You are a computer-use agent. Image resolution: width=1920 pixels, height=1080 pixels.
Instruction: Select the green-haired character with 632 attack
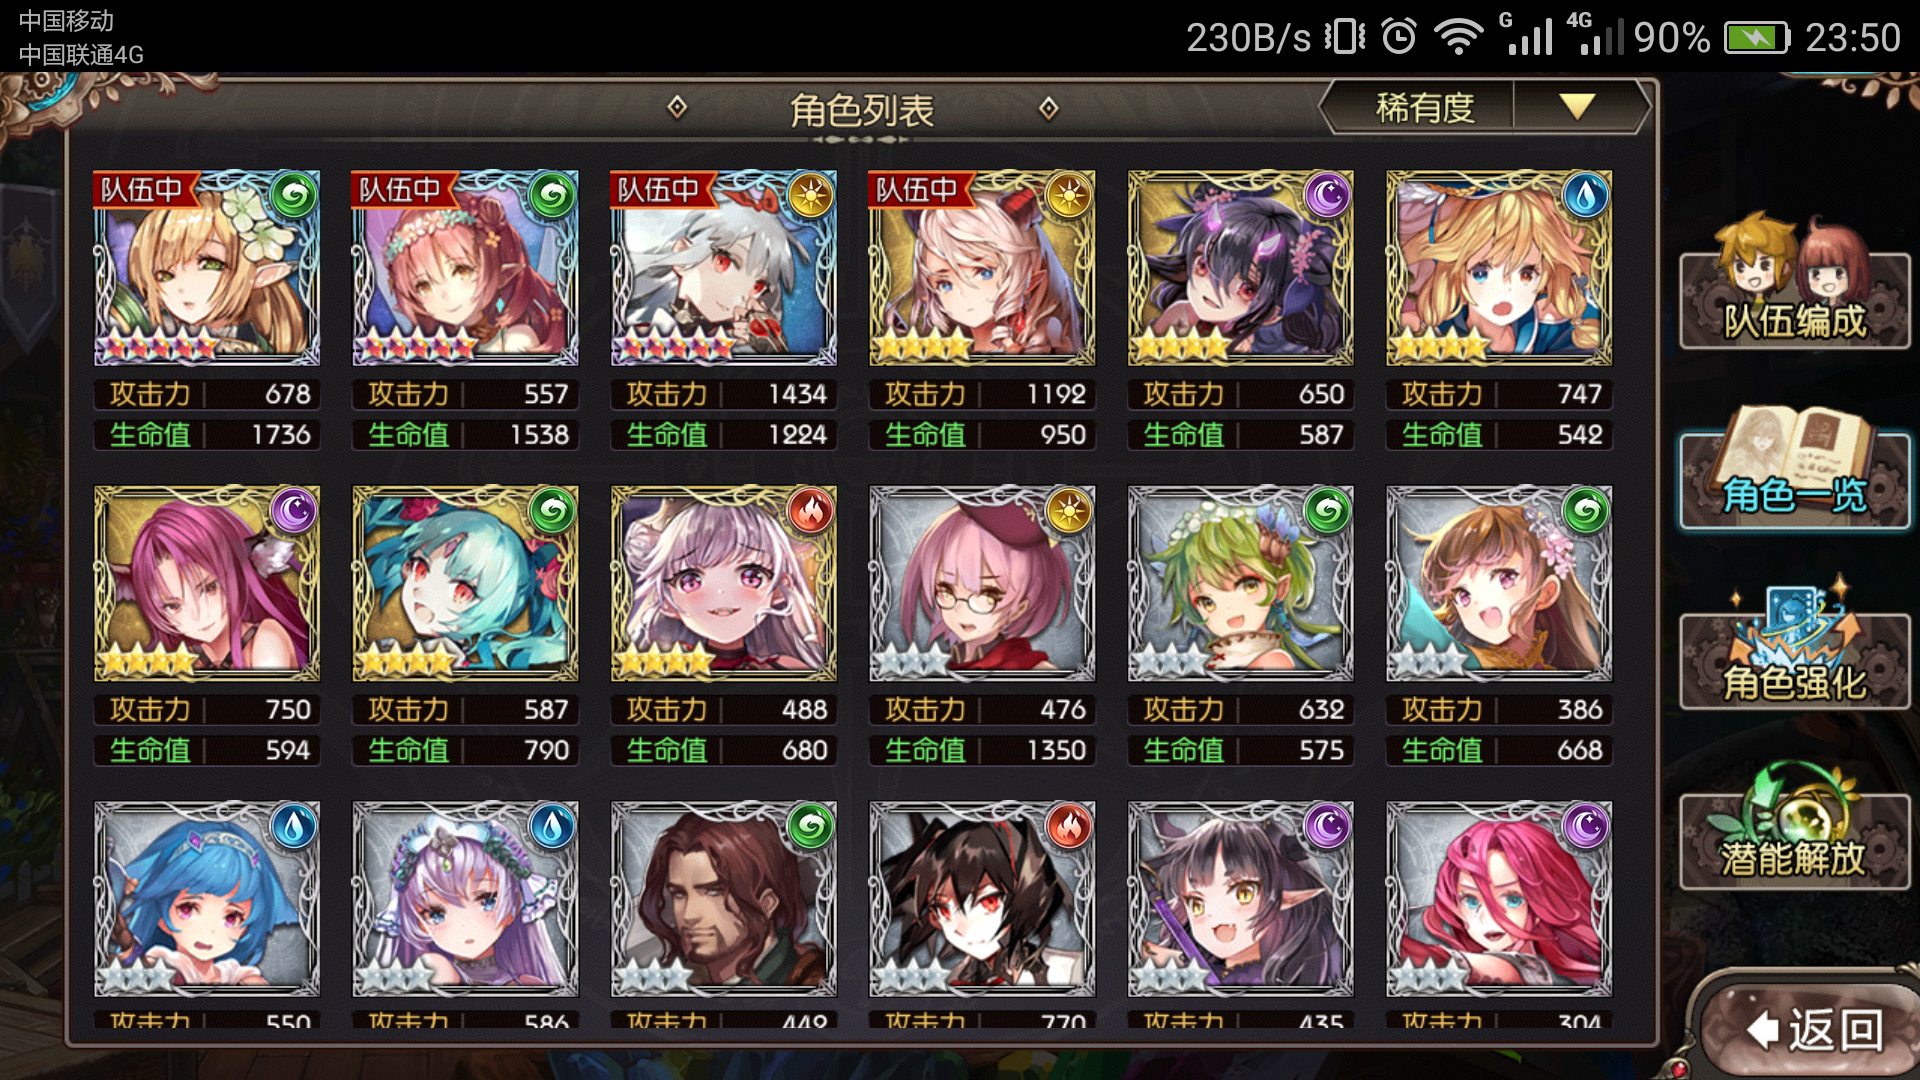coord(1240,583)
